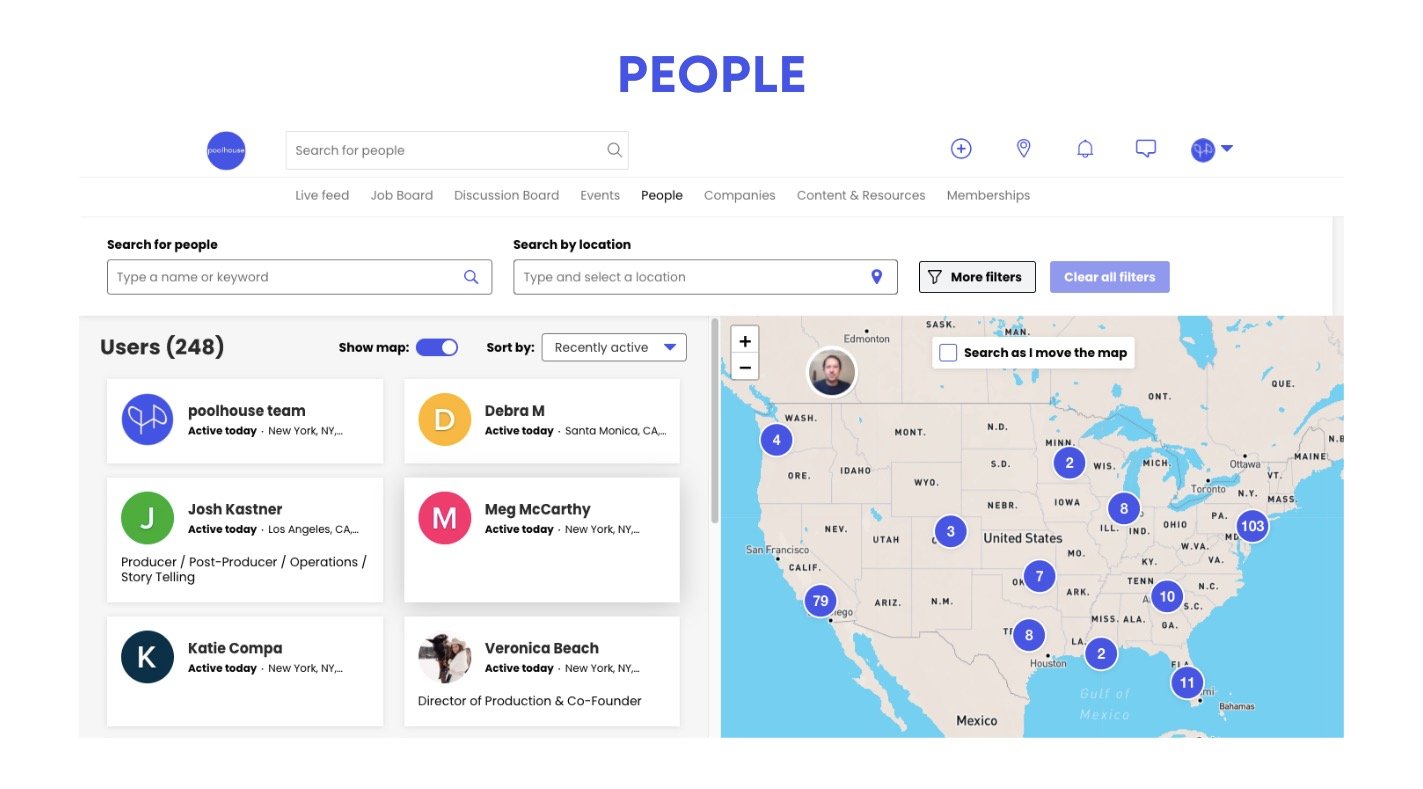Click map cluster marker 79
The image size is (1423, 789).
pyautogui.click(x=821, y=601)
